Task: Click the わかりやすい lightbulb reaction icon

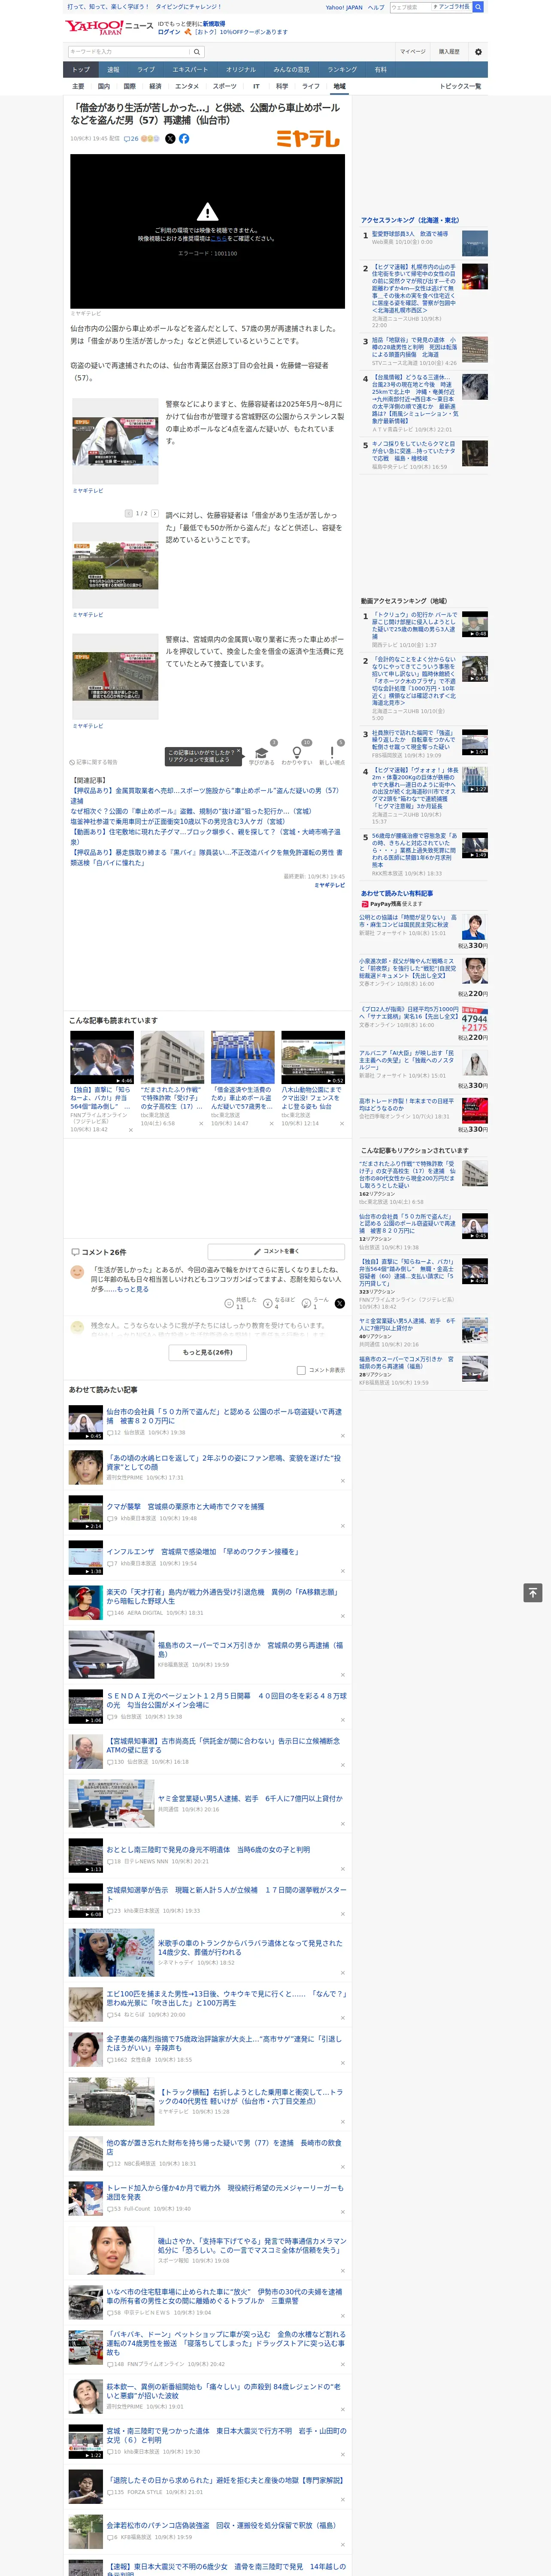Action: tap(296, 752)
